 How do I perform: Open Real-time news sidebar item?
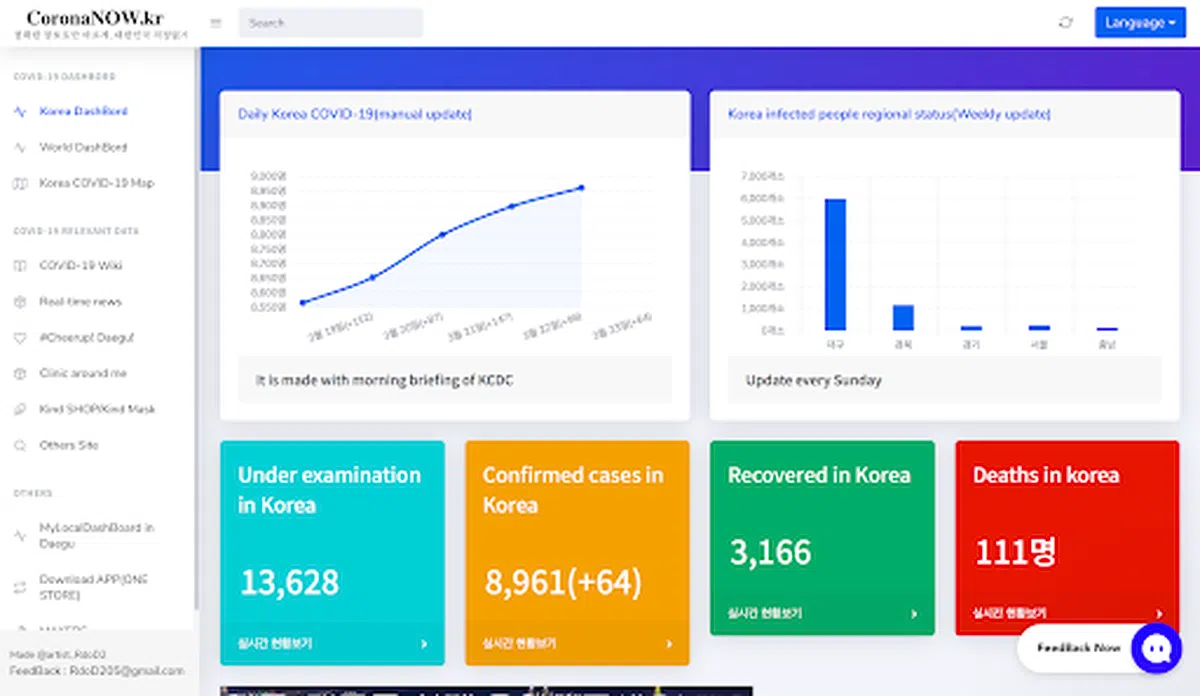(x=80, y=302)
